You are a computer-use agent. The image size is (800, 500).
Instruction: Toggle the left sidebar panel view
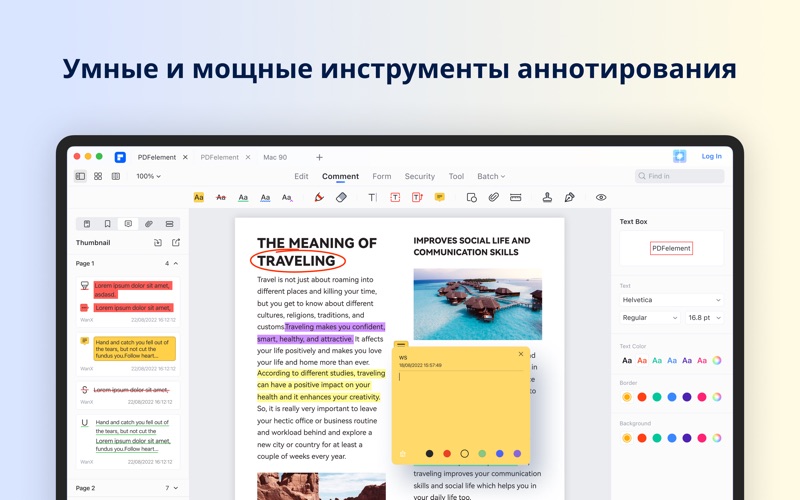click(x=80, y=176)
